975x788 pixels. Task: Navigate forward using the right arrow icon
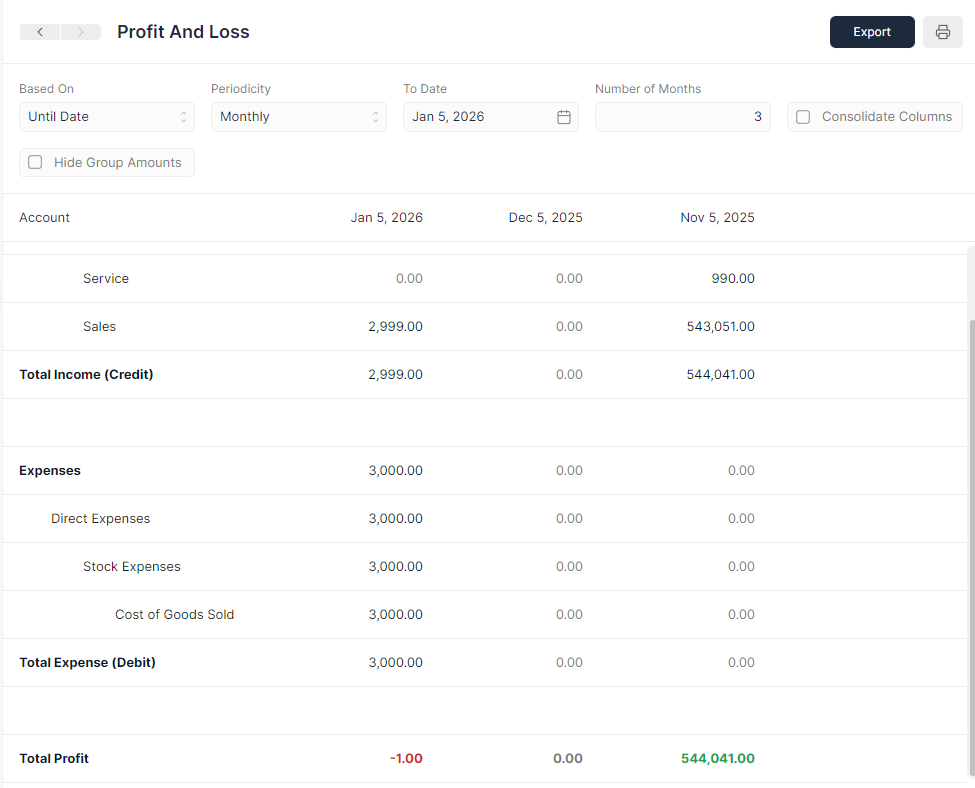79,31
